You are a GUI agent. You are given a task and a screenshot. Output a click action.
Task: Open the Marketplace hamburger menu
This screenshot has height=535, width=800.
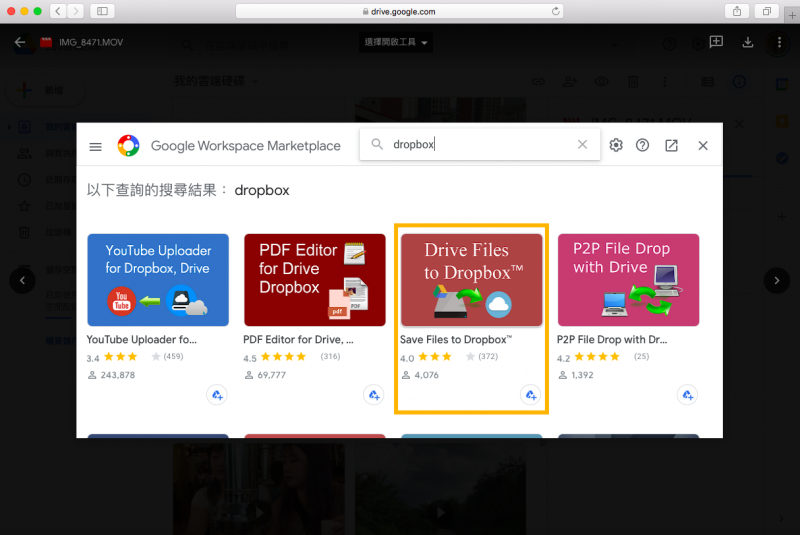(x=95, y=147)
